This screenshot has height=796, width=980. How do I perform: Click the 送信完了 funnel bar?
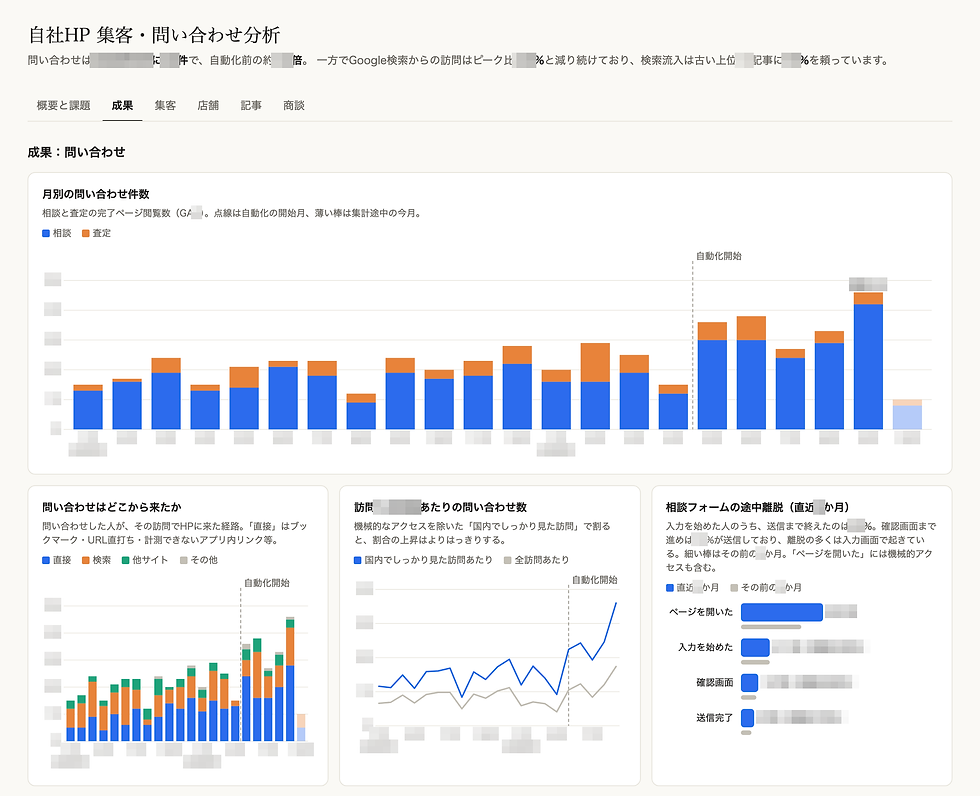[x=748, y=718]
